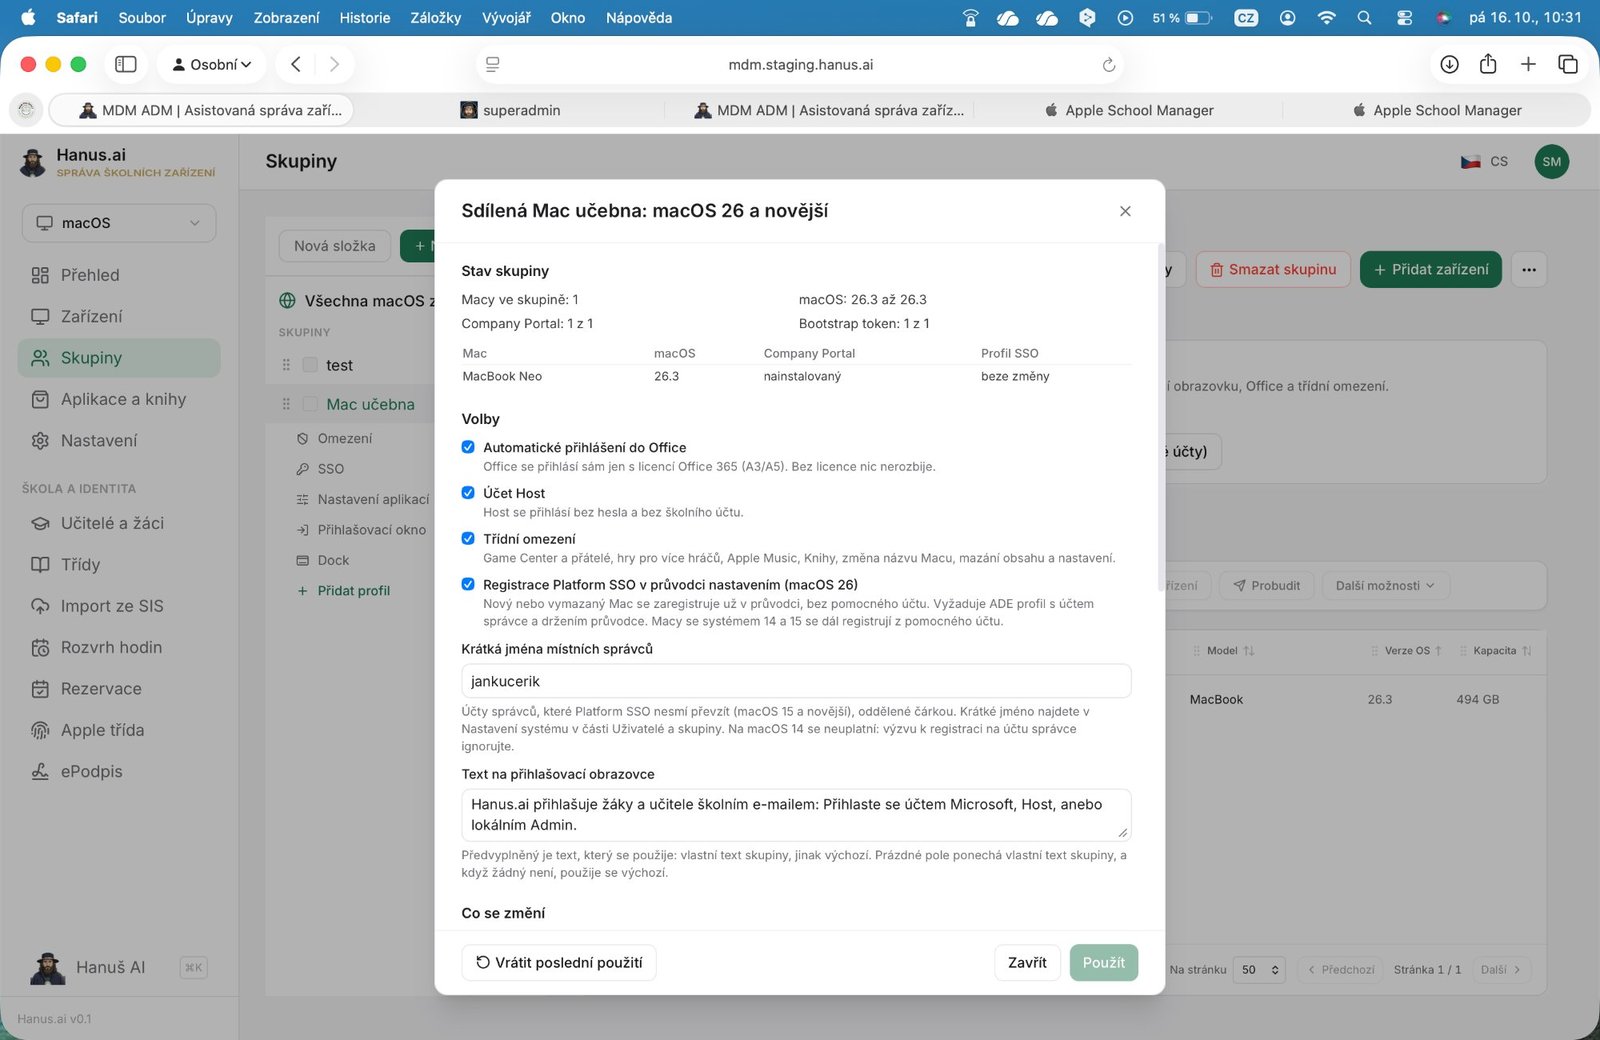
Task: Open macOS platform dropdown
Action: pos(119,223)
